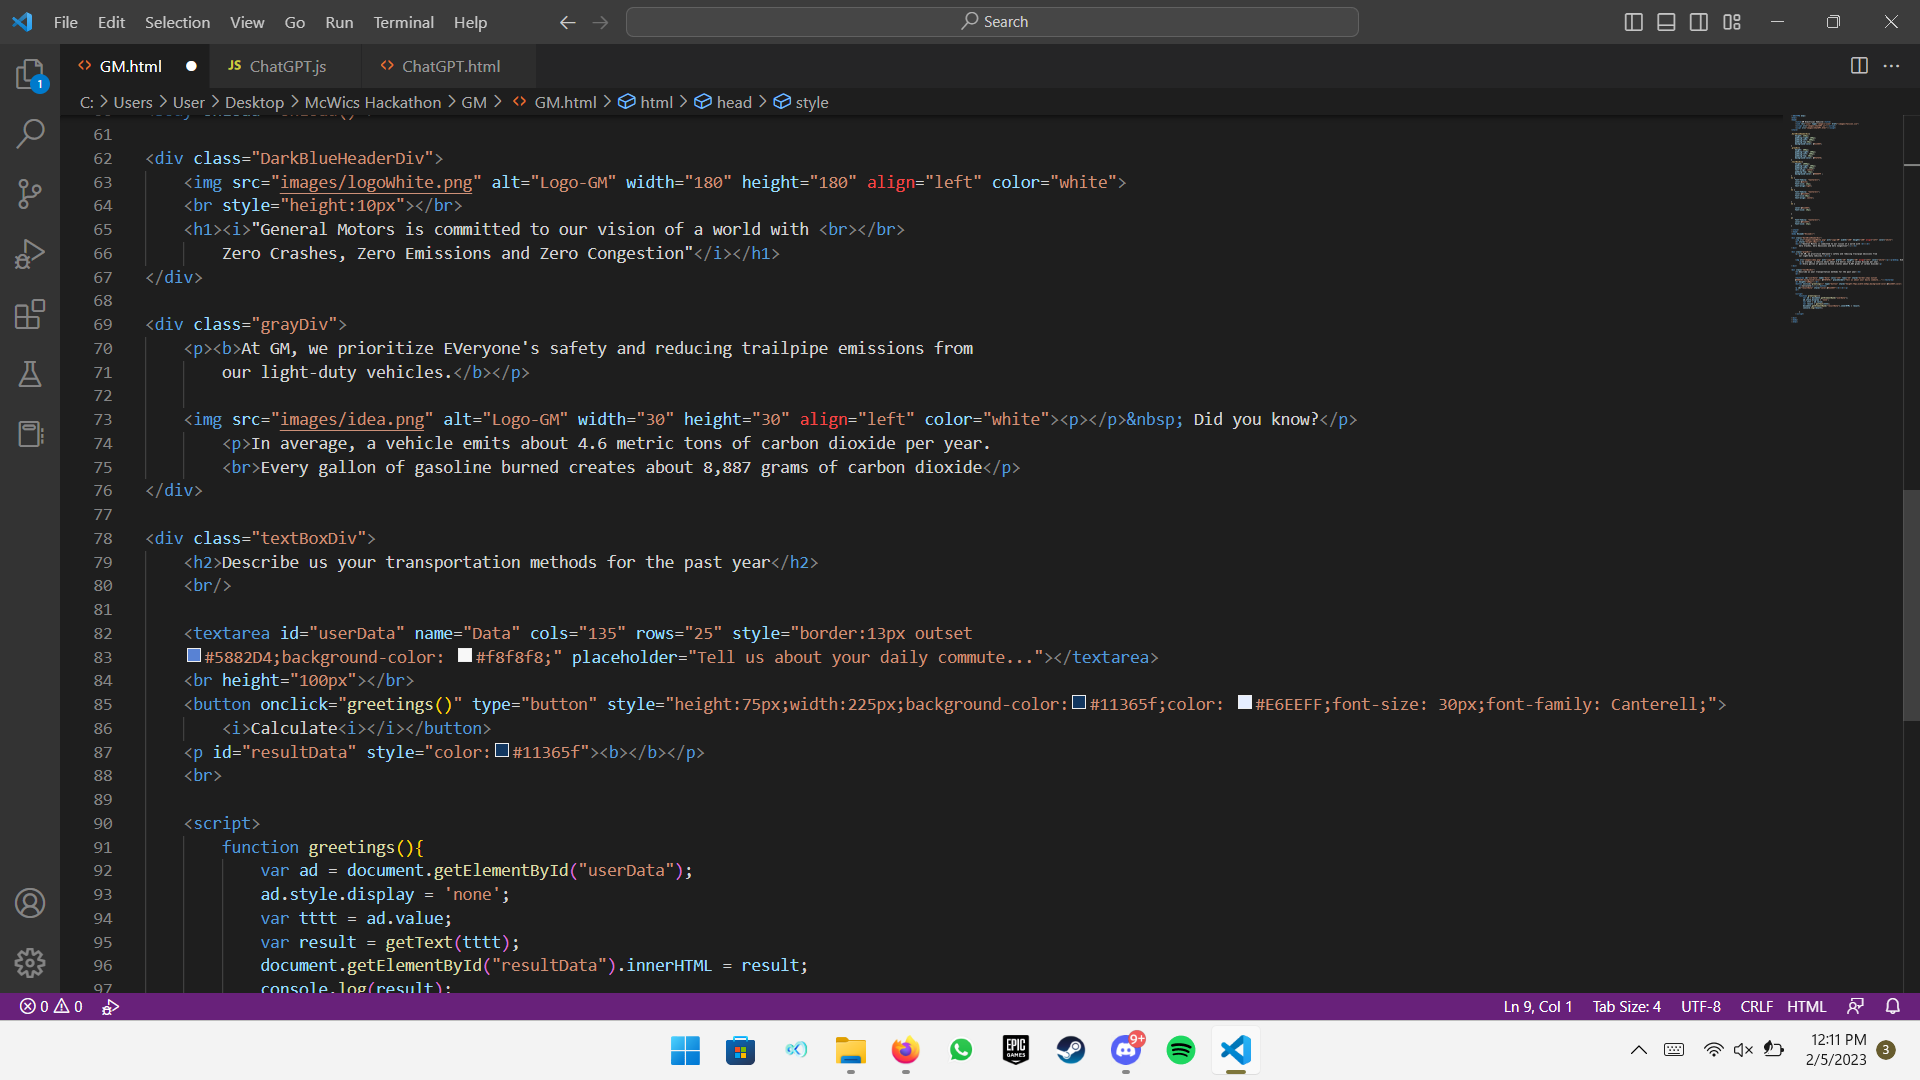Change language mode from HTML
This screenshot has width=1920, height=1080.
(x=1806, y=1006)
